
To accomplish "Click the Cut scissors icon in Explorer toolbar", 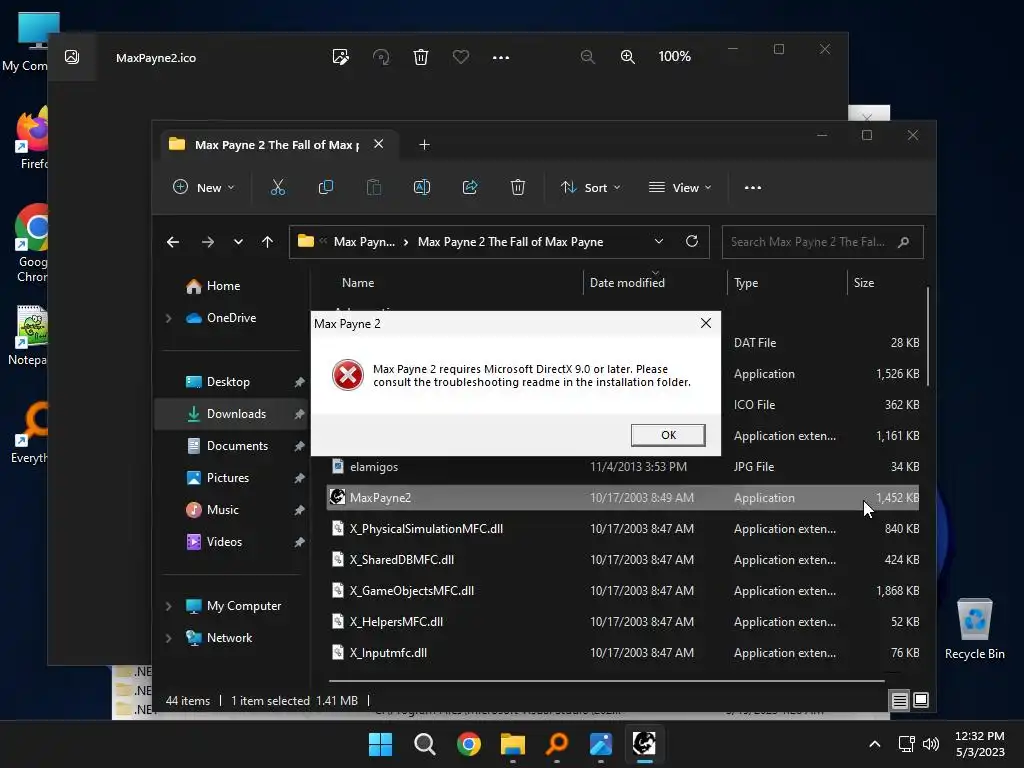I will 278,187.
